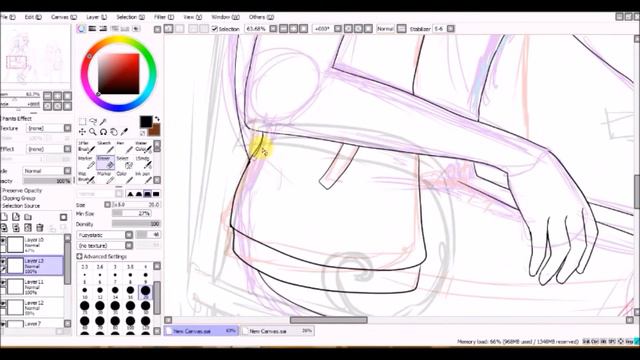Image resolution: width=640 pixels, height=360 pixels.
Task: Select the zoom magnifier tool
Action: pyautogui.click(x=93, y=132)
